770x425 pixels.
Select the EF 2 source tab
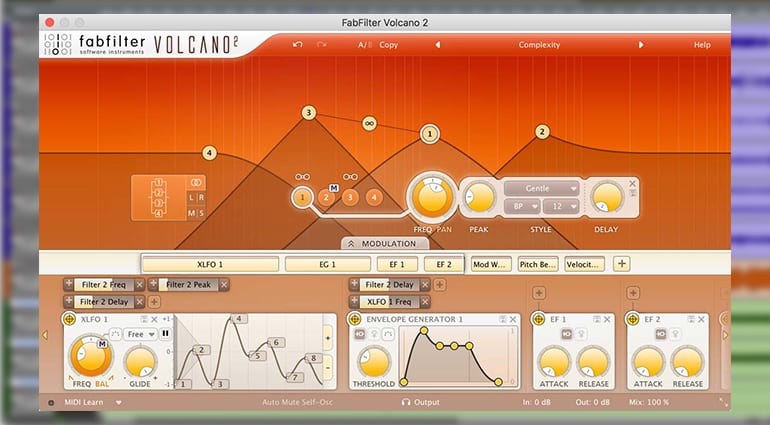(444, 264)
